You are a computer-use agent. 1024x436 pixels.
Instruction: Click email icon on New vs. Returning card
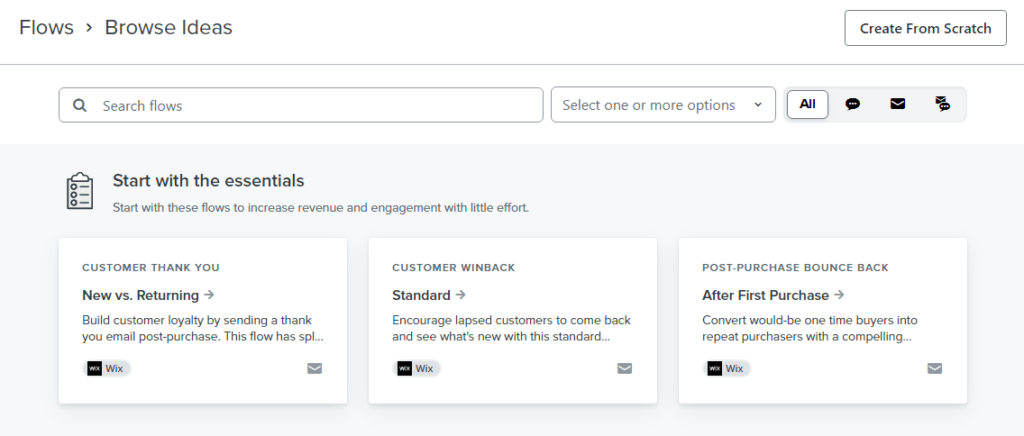click(x=315, y=368)
